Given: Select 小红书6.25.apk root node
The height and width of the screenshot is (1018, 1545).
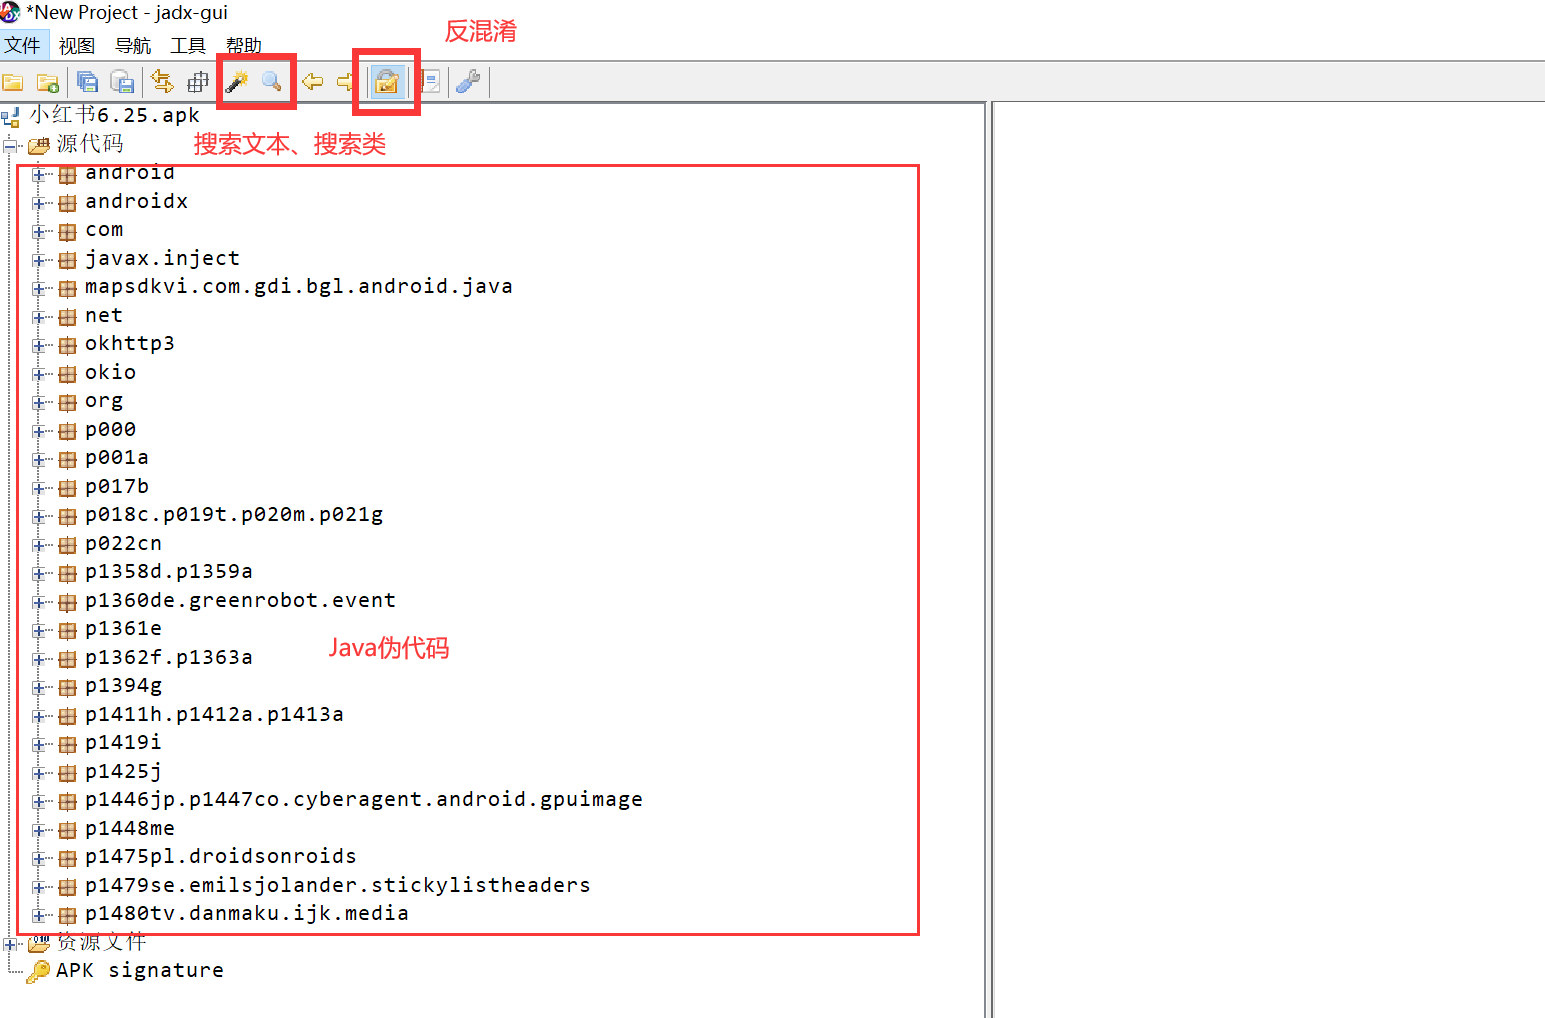Looking at the screenshot, I should [x=114, y=116].
